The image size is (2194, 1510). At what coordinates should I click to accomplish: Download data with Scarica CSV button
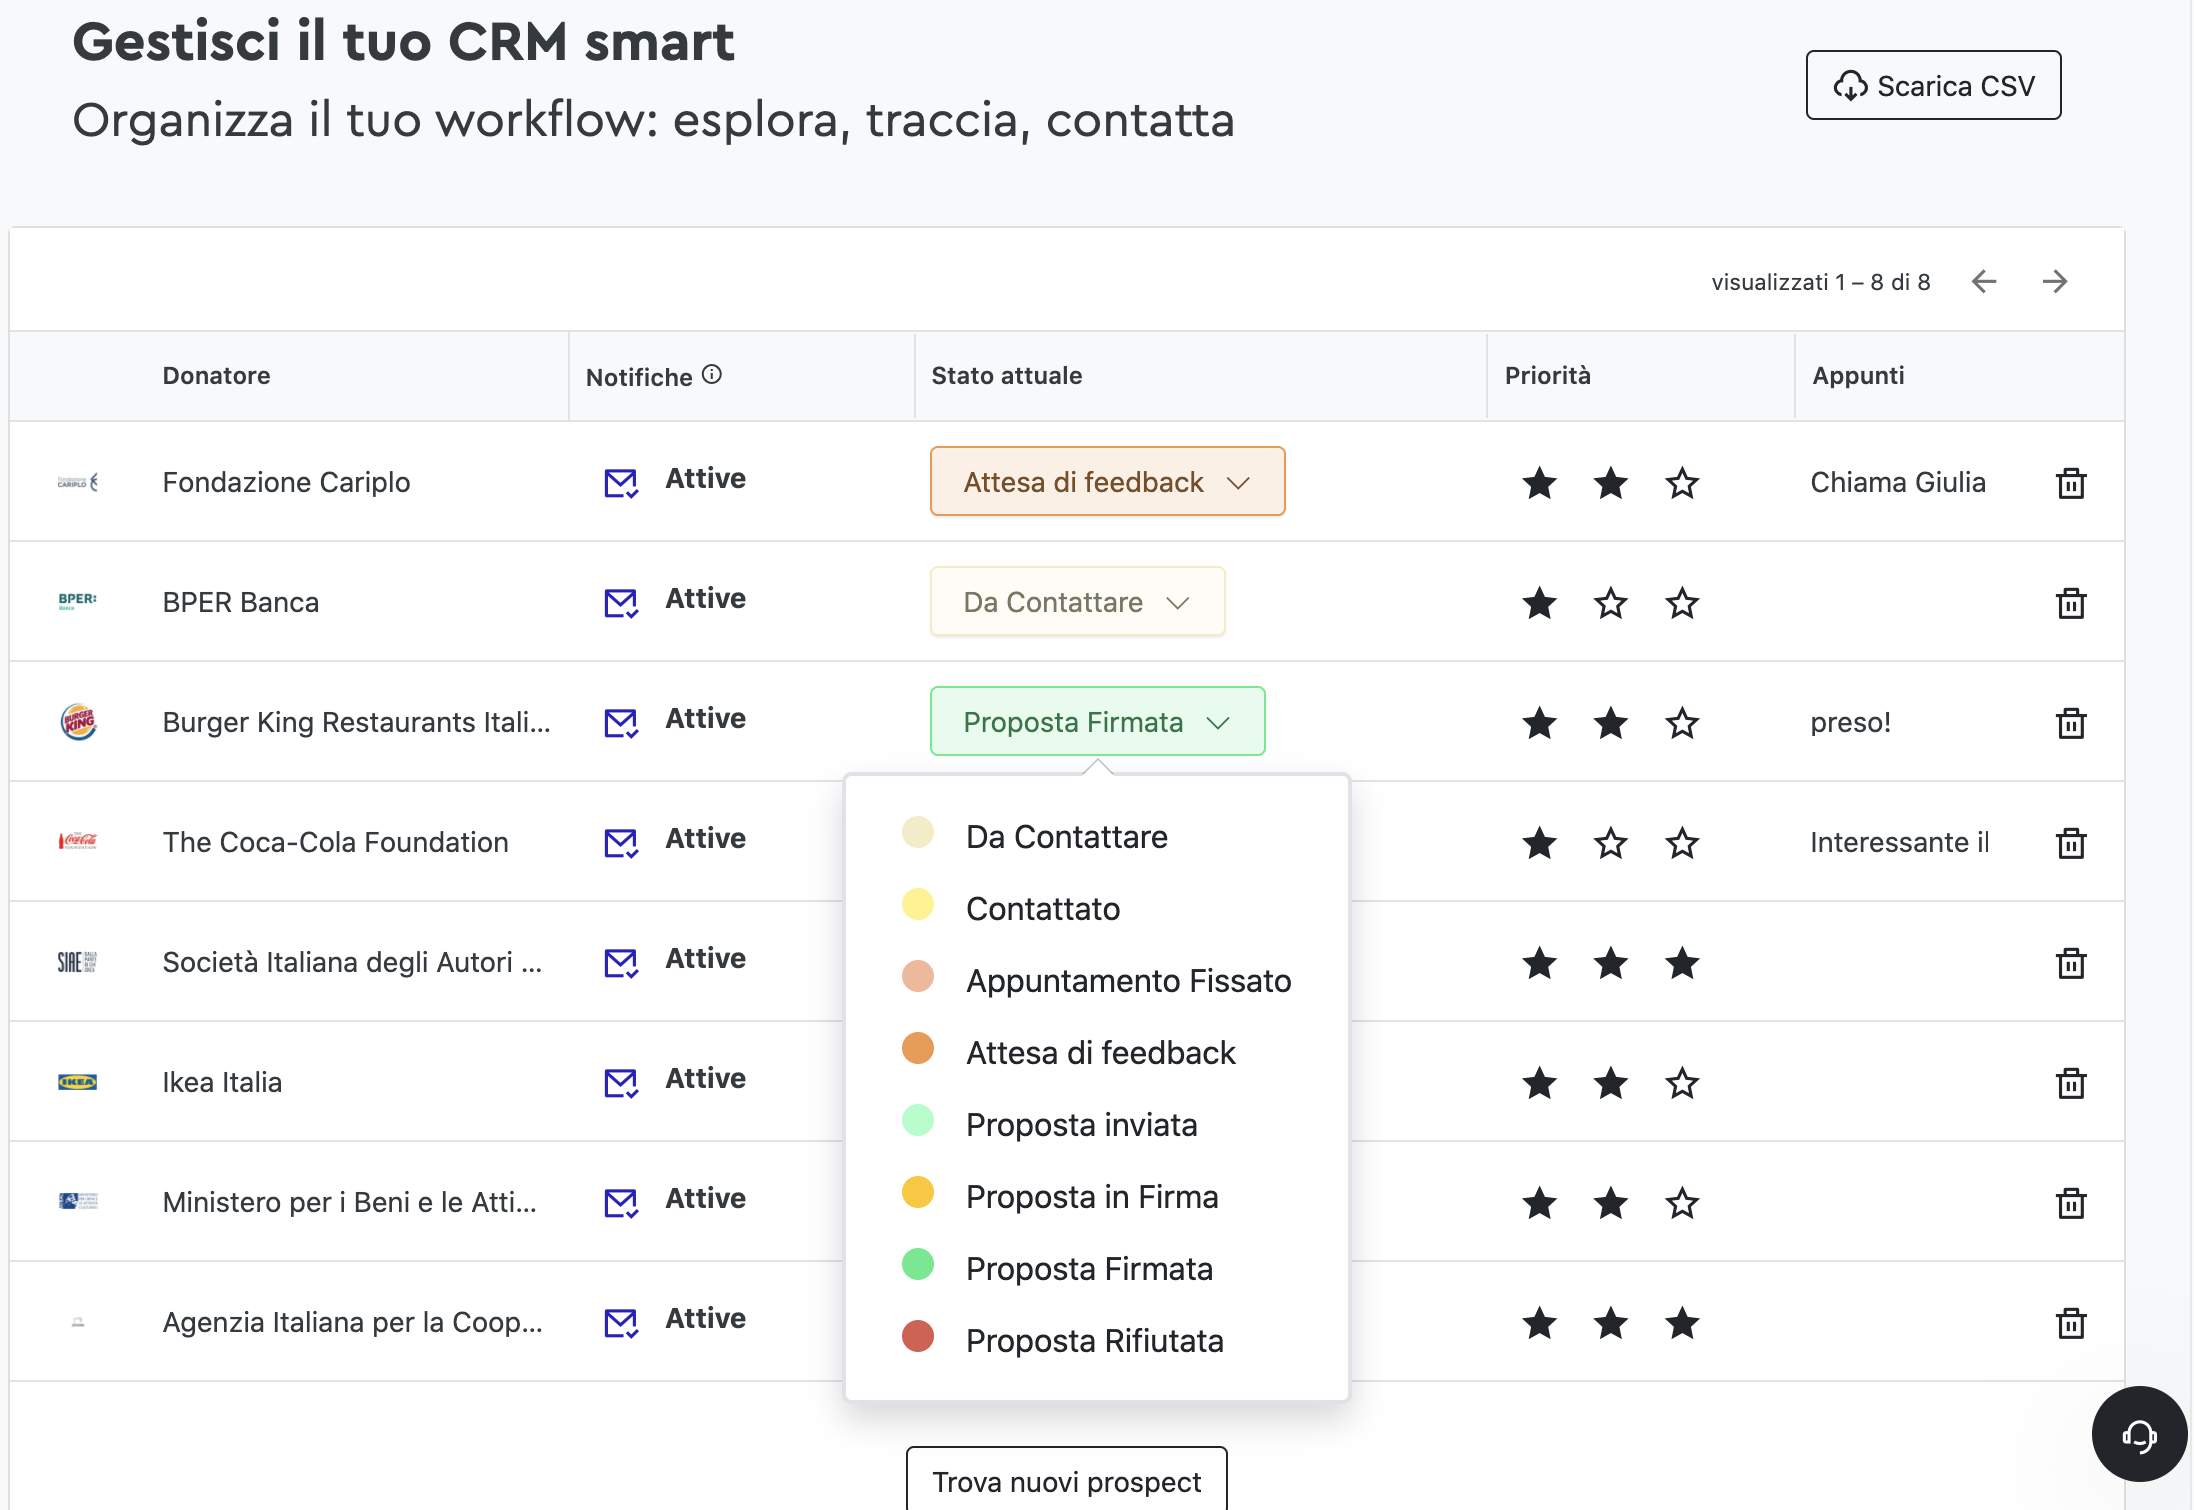tap(1933, 85)
